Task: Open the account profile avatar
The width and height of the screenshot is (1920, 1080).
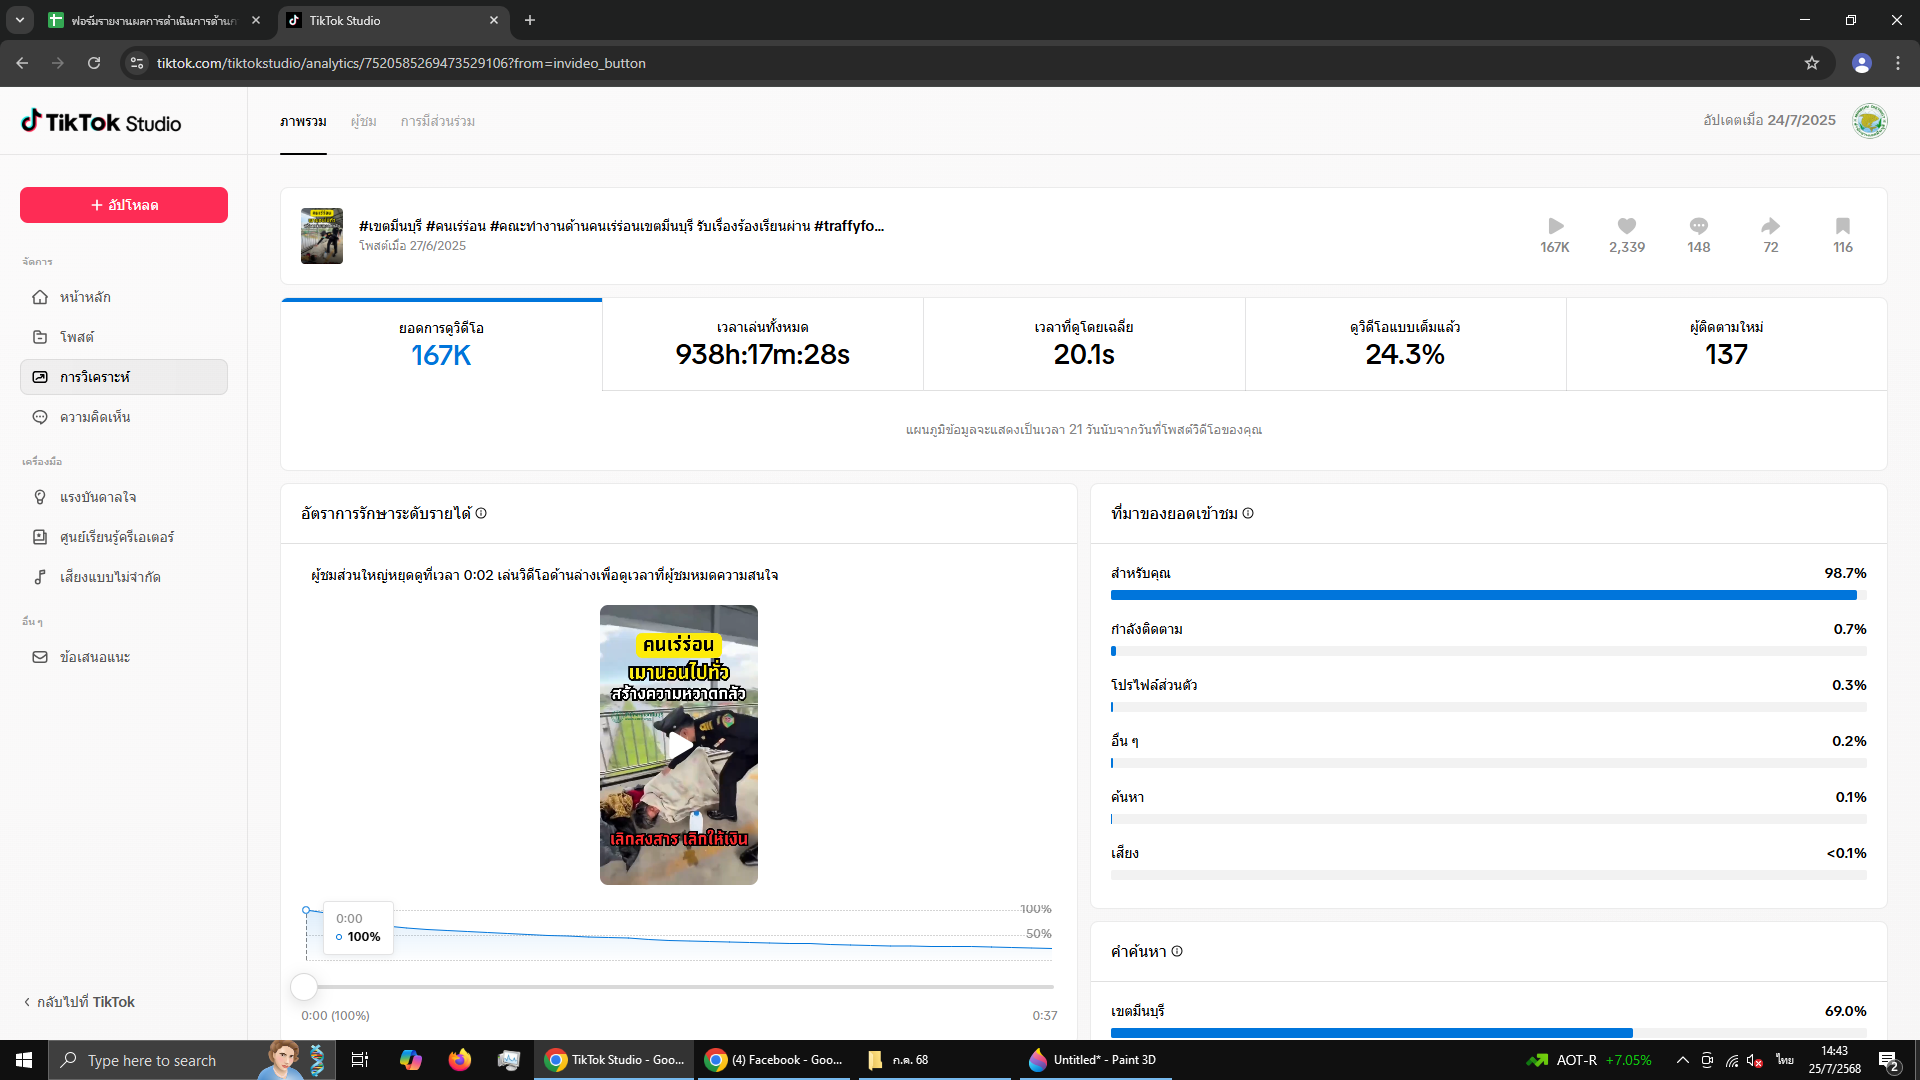Action: [1869, 121]
